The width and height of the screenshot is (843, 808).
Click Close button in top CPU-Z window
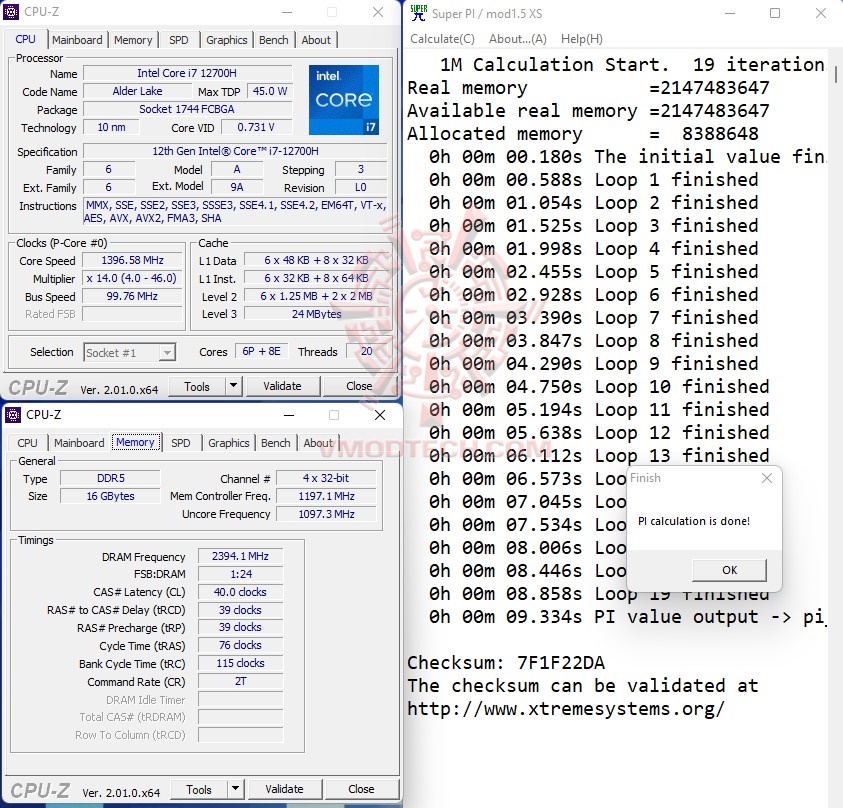tap(359, 386)
